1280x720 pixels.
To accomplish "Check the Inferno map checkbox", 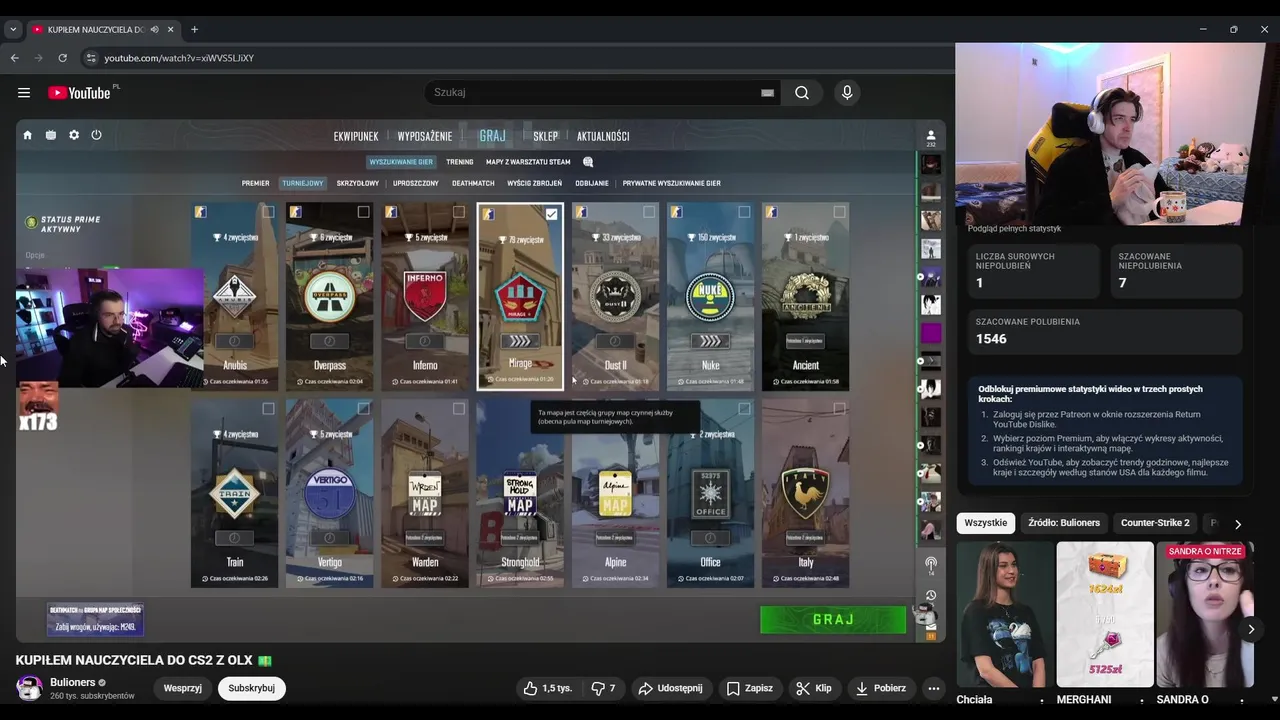I will point(458,212).
